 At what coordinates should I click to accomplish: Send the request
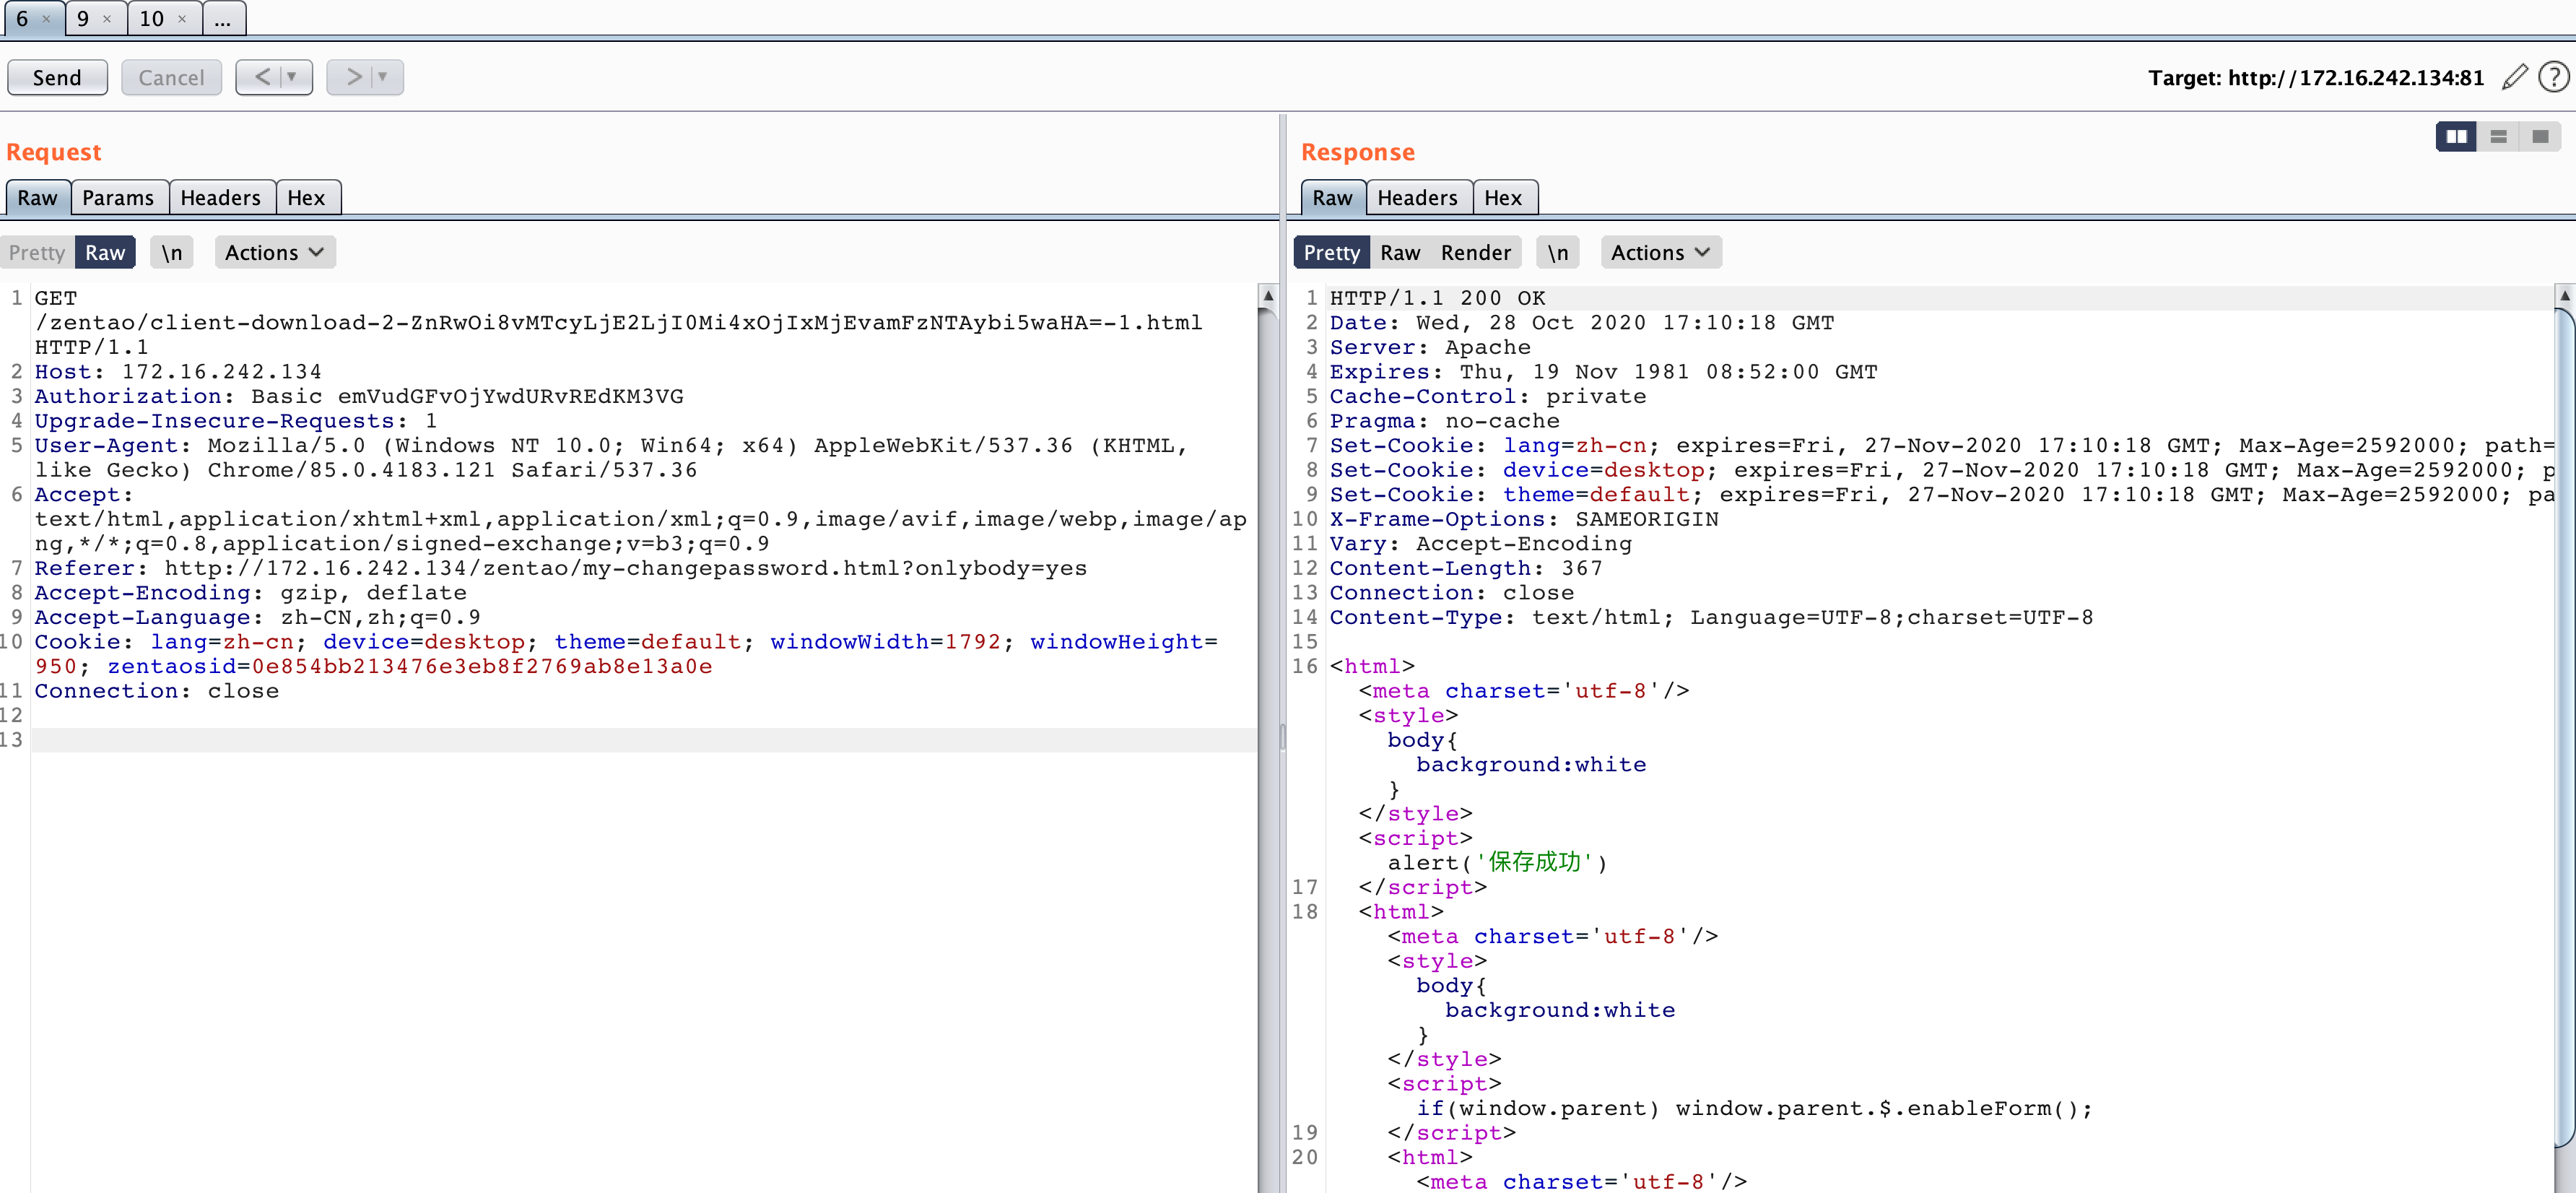(57, 77)
